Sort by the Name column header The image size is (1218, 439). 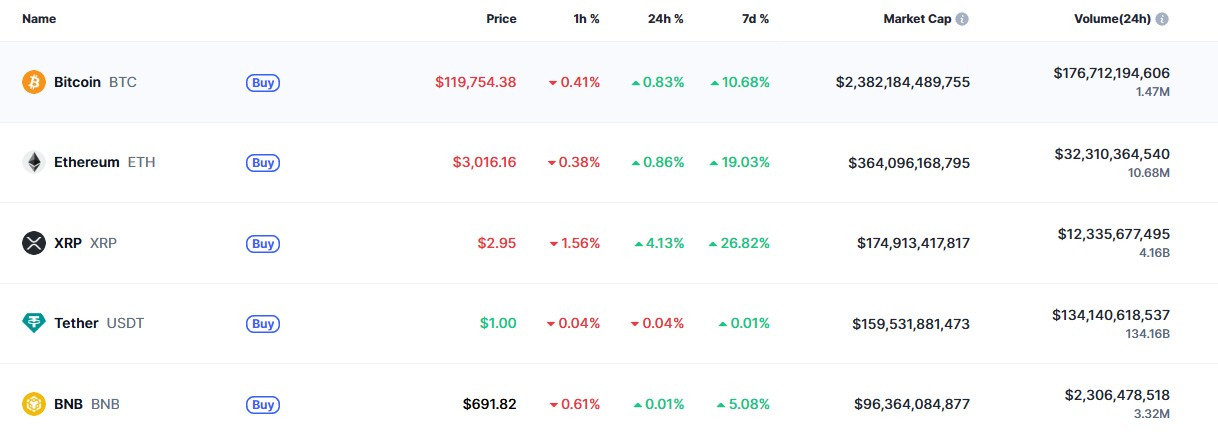(x=39, y=19)
